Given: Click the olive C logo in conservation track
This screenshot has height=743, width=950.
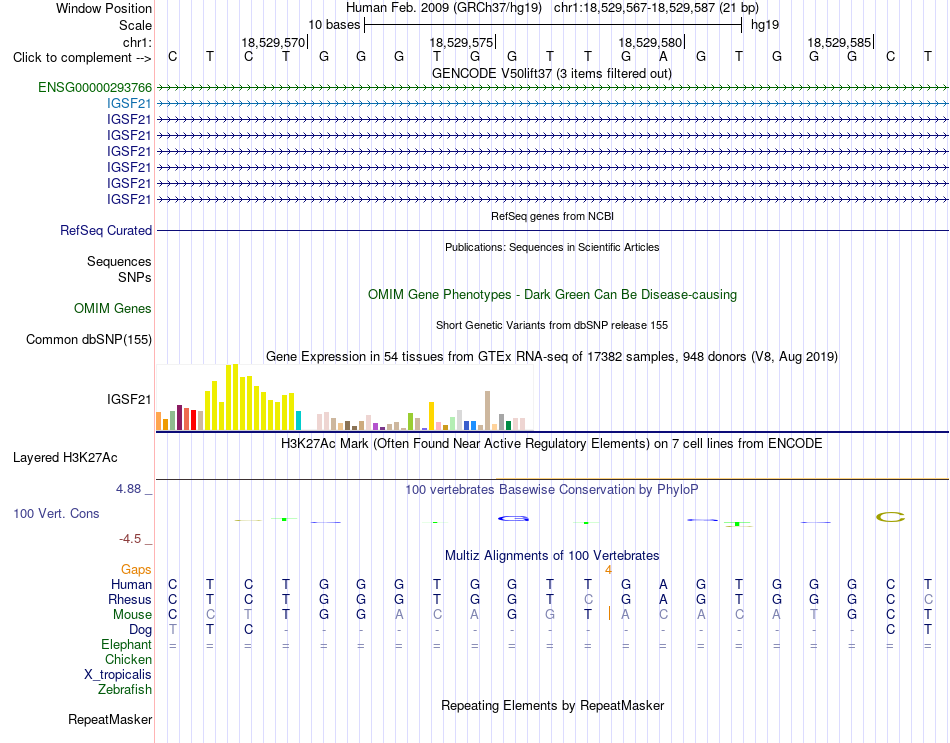Looking at the screenshot, I should click(890, 517).
